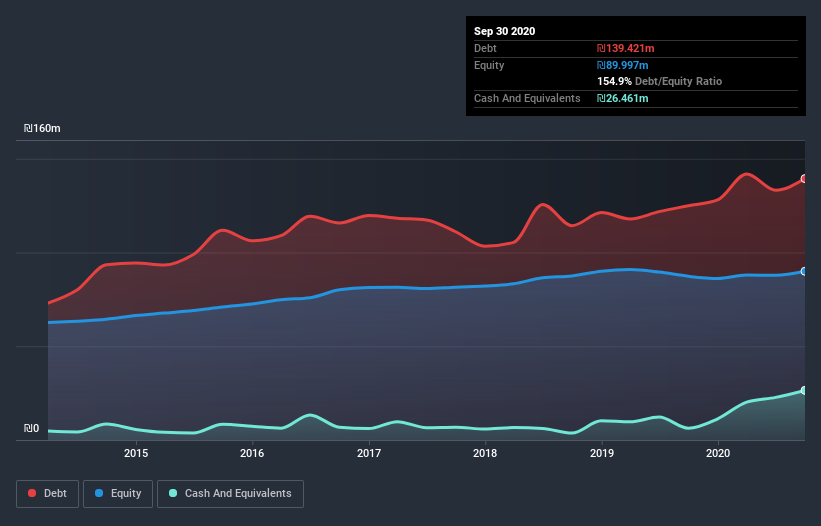Click the ₪139.421m debt value
Screen dimensions: 821x526
pos(626,48)
